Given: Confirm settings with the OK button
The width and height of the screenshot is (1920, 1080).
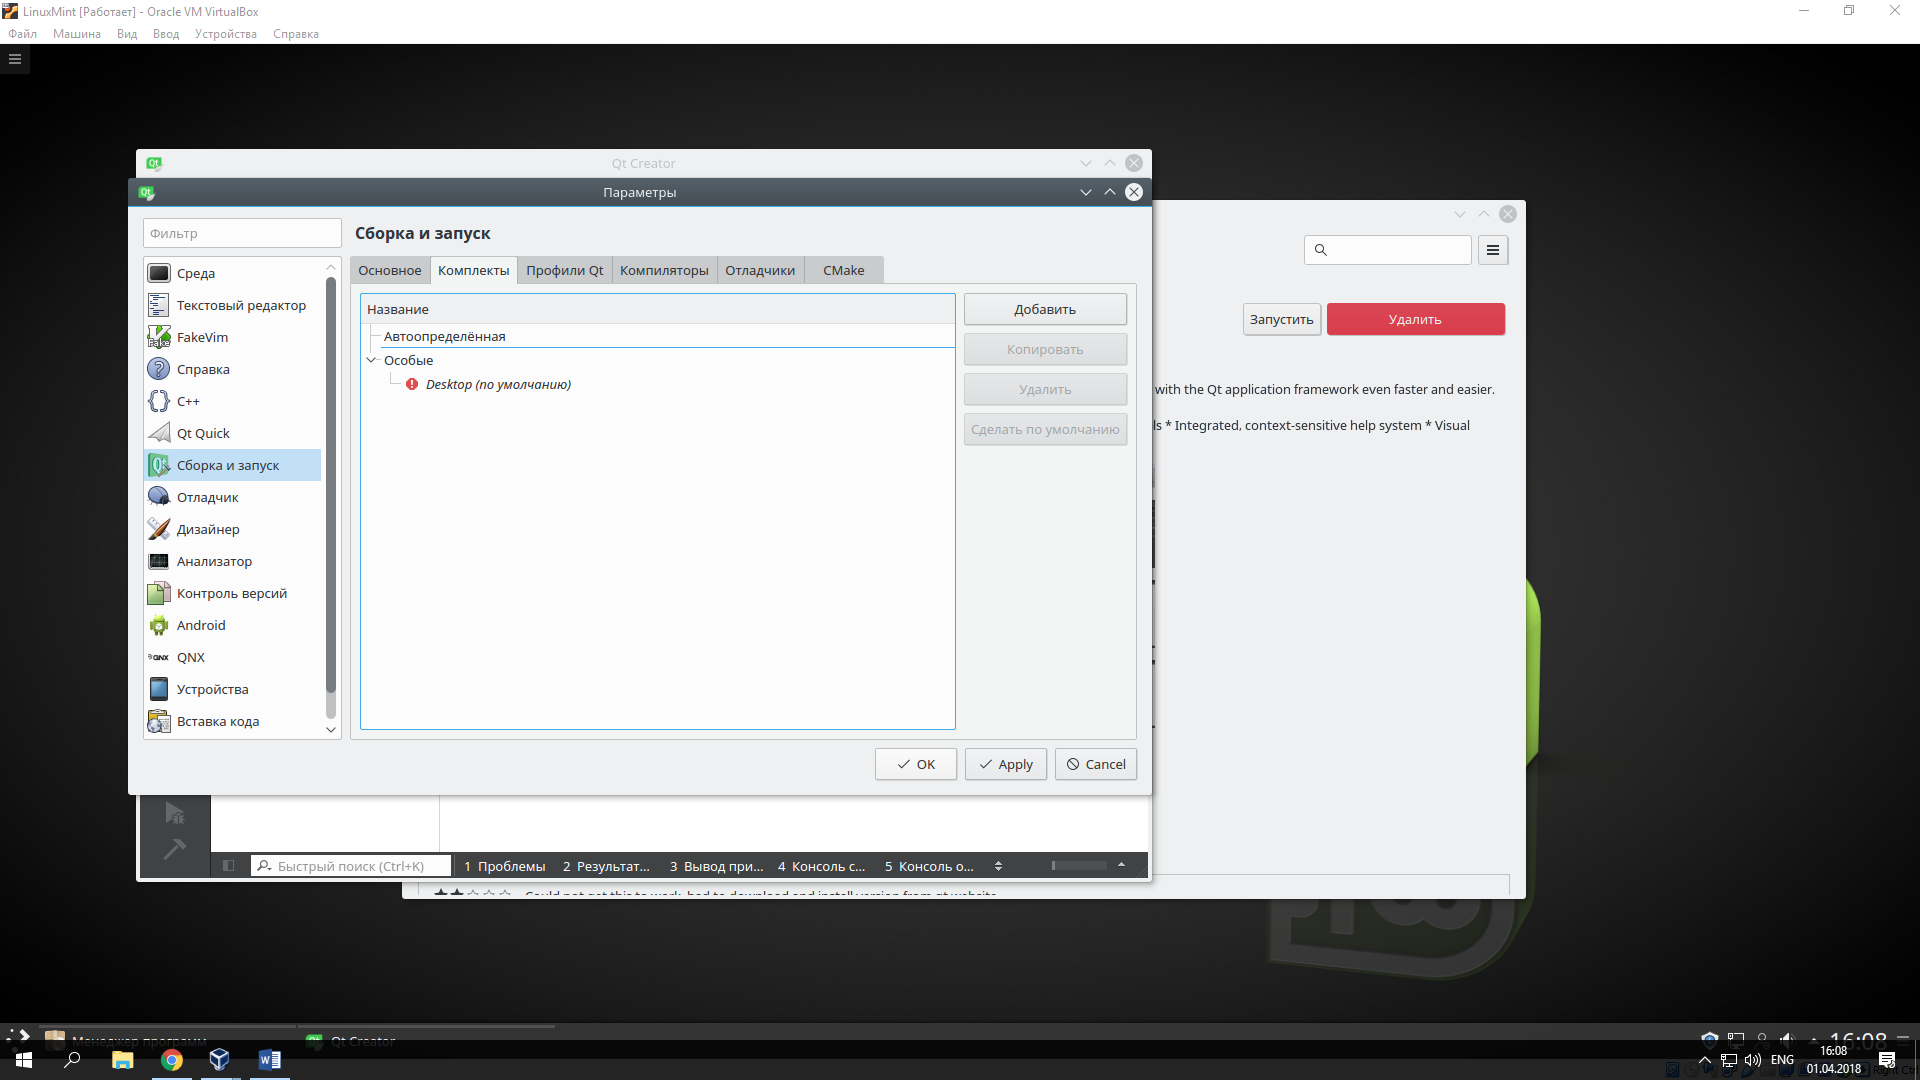Looking at the screenshot, I should click(916, 764).
